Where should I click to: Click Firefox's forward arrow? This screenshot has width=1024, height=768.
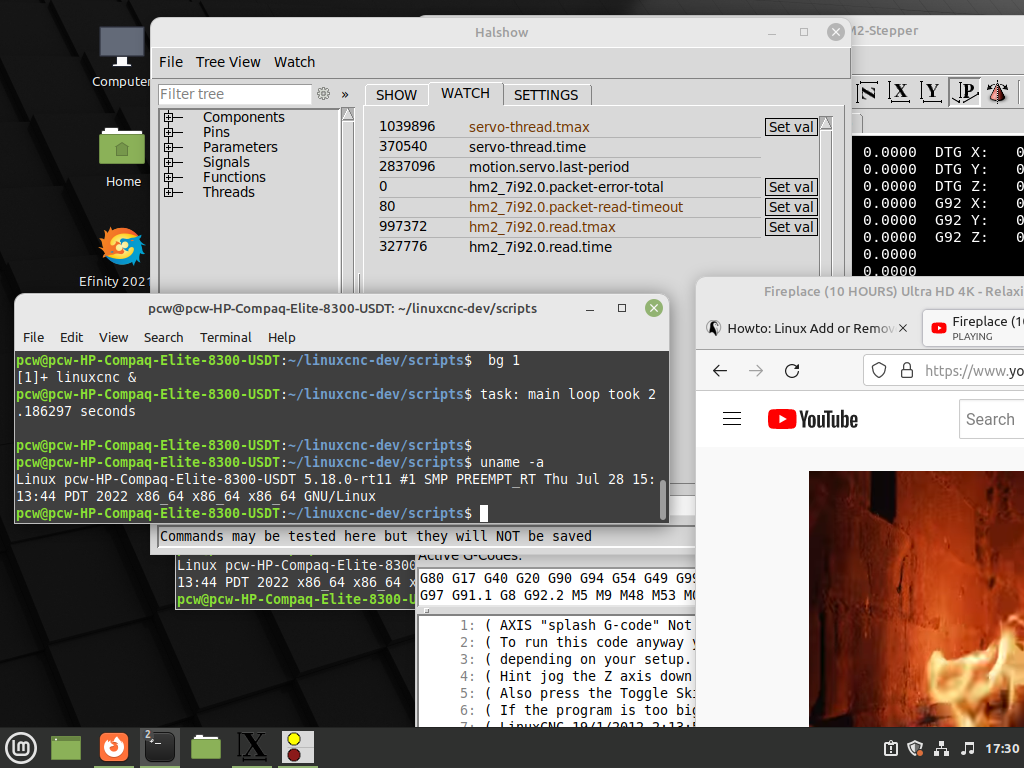pos(756,371)
